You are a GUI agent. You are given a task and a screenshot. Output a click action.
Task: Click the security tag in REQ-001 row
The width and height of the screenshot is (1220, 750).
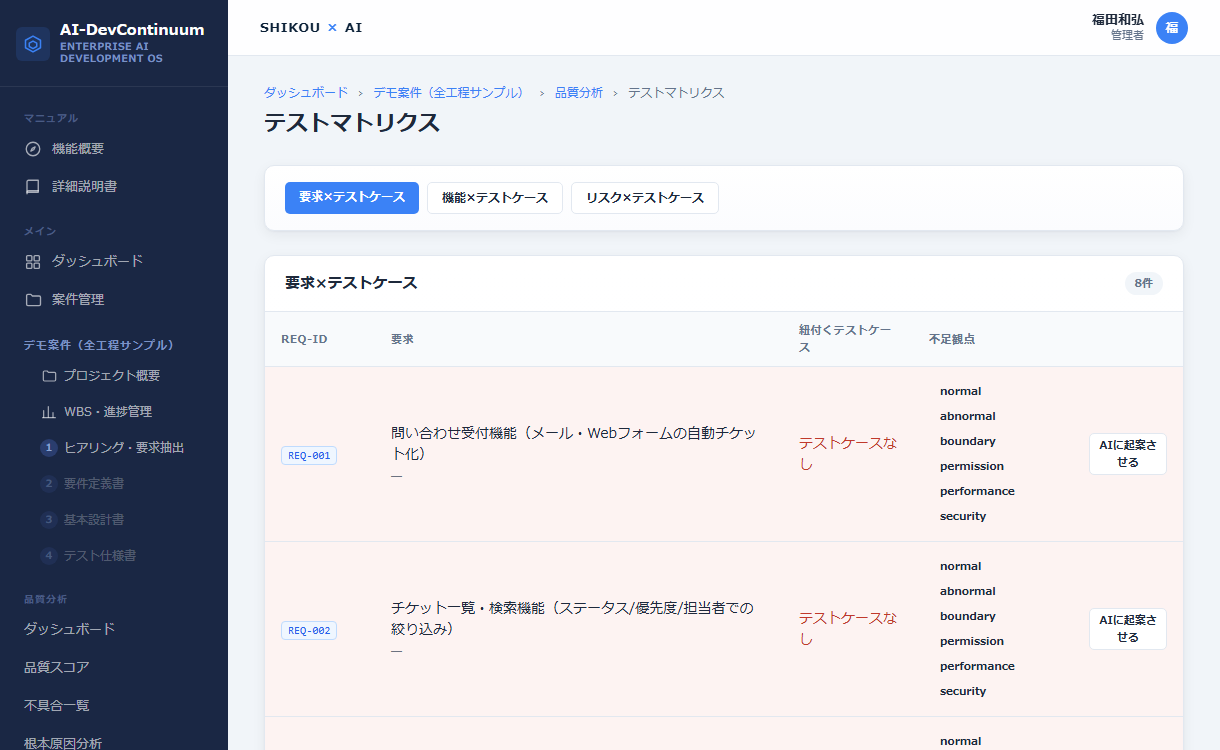tap(963, 517)
